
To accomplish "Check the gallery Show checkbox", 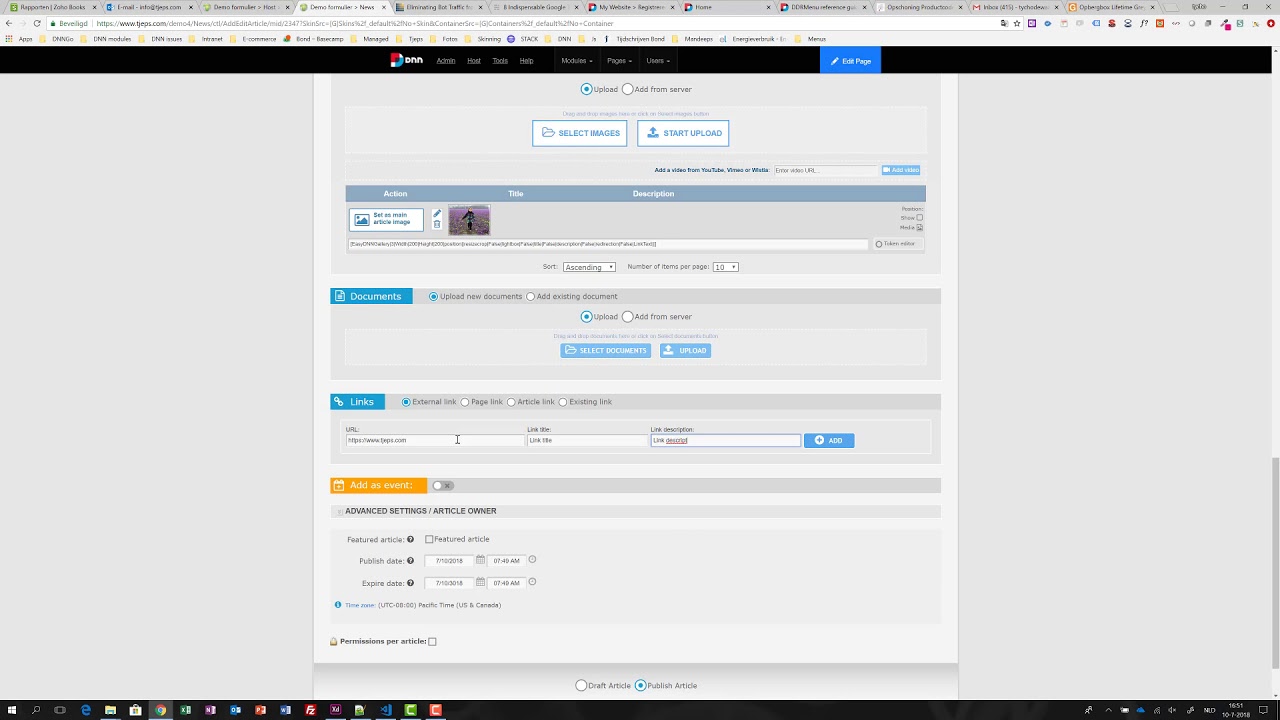I will click(x=920, y=217).
